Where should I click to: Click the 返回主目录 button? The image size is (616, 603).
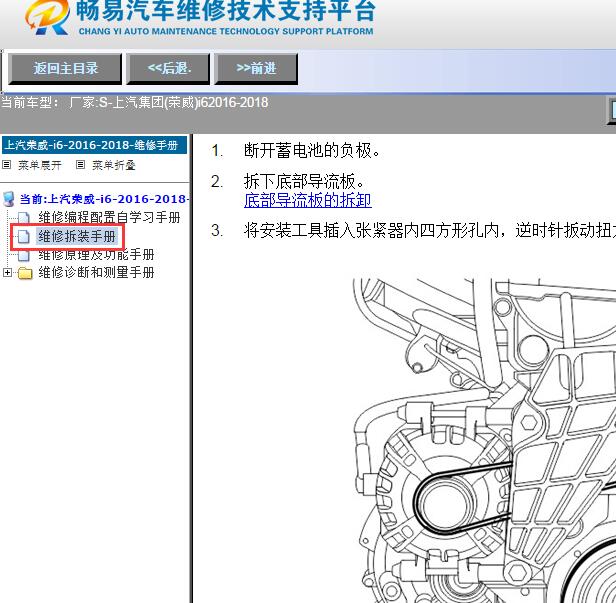pos(65,69)
